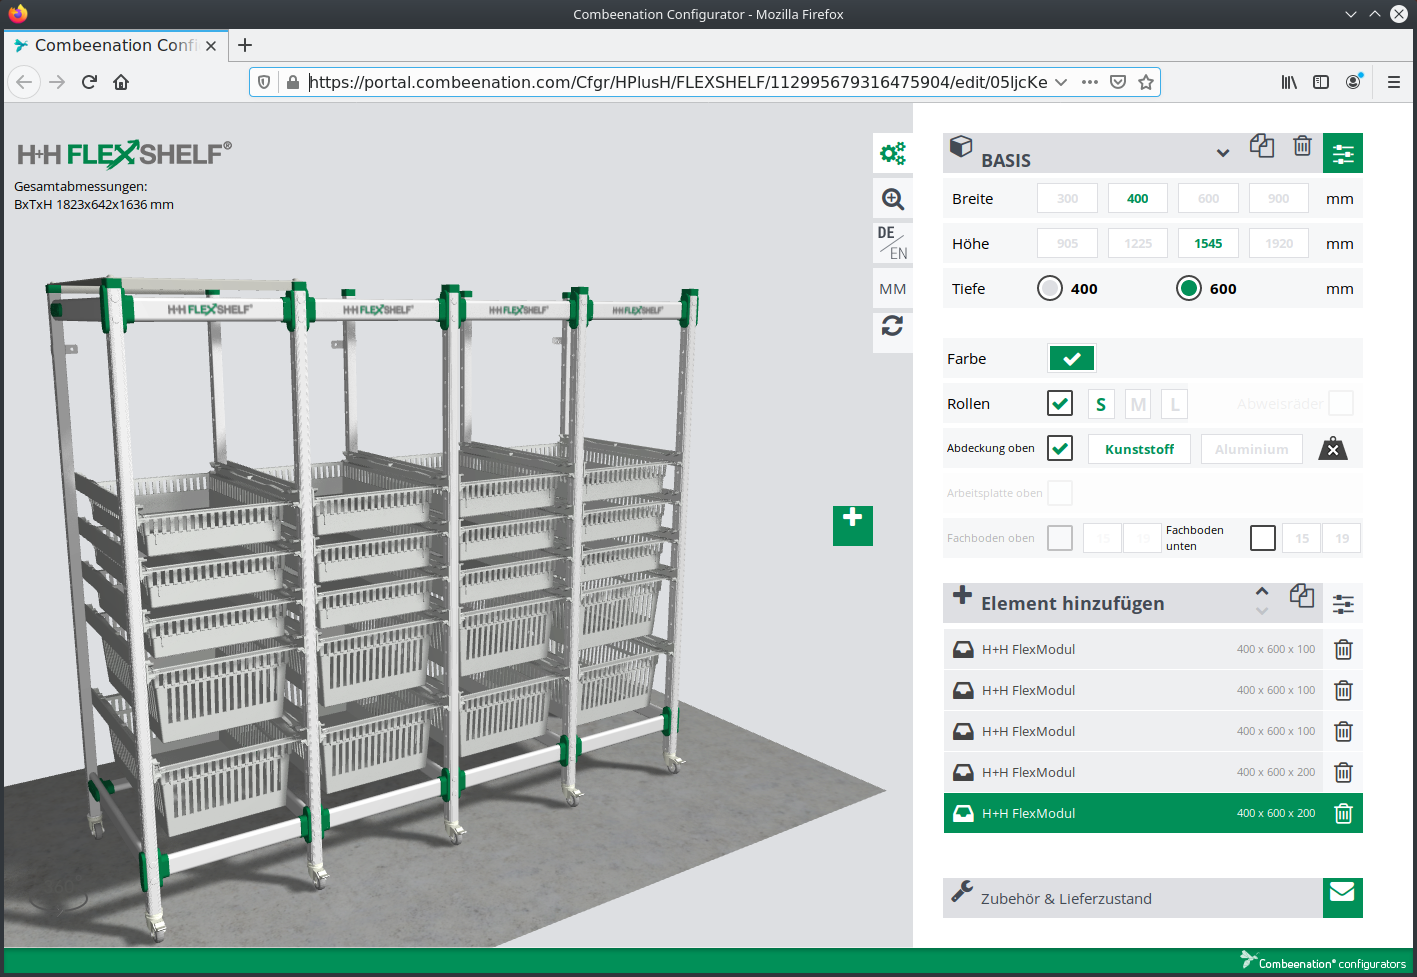The height and width of the screenshot is (977, 1417).
Task: Click the wrench icon for Zubehör & Lieferzustand
Action: (962, 891)
